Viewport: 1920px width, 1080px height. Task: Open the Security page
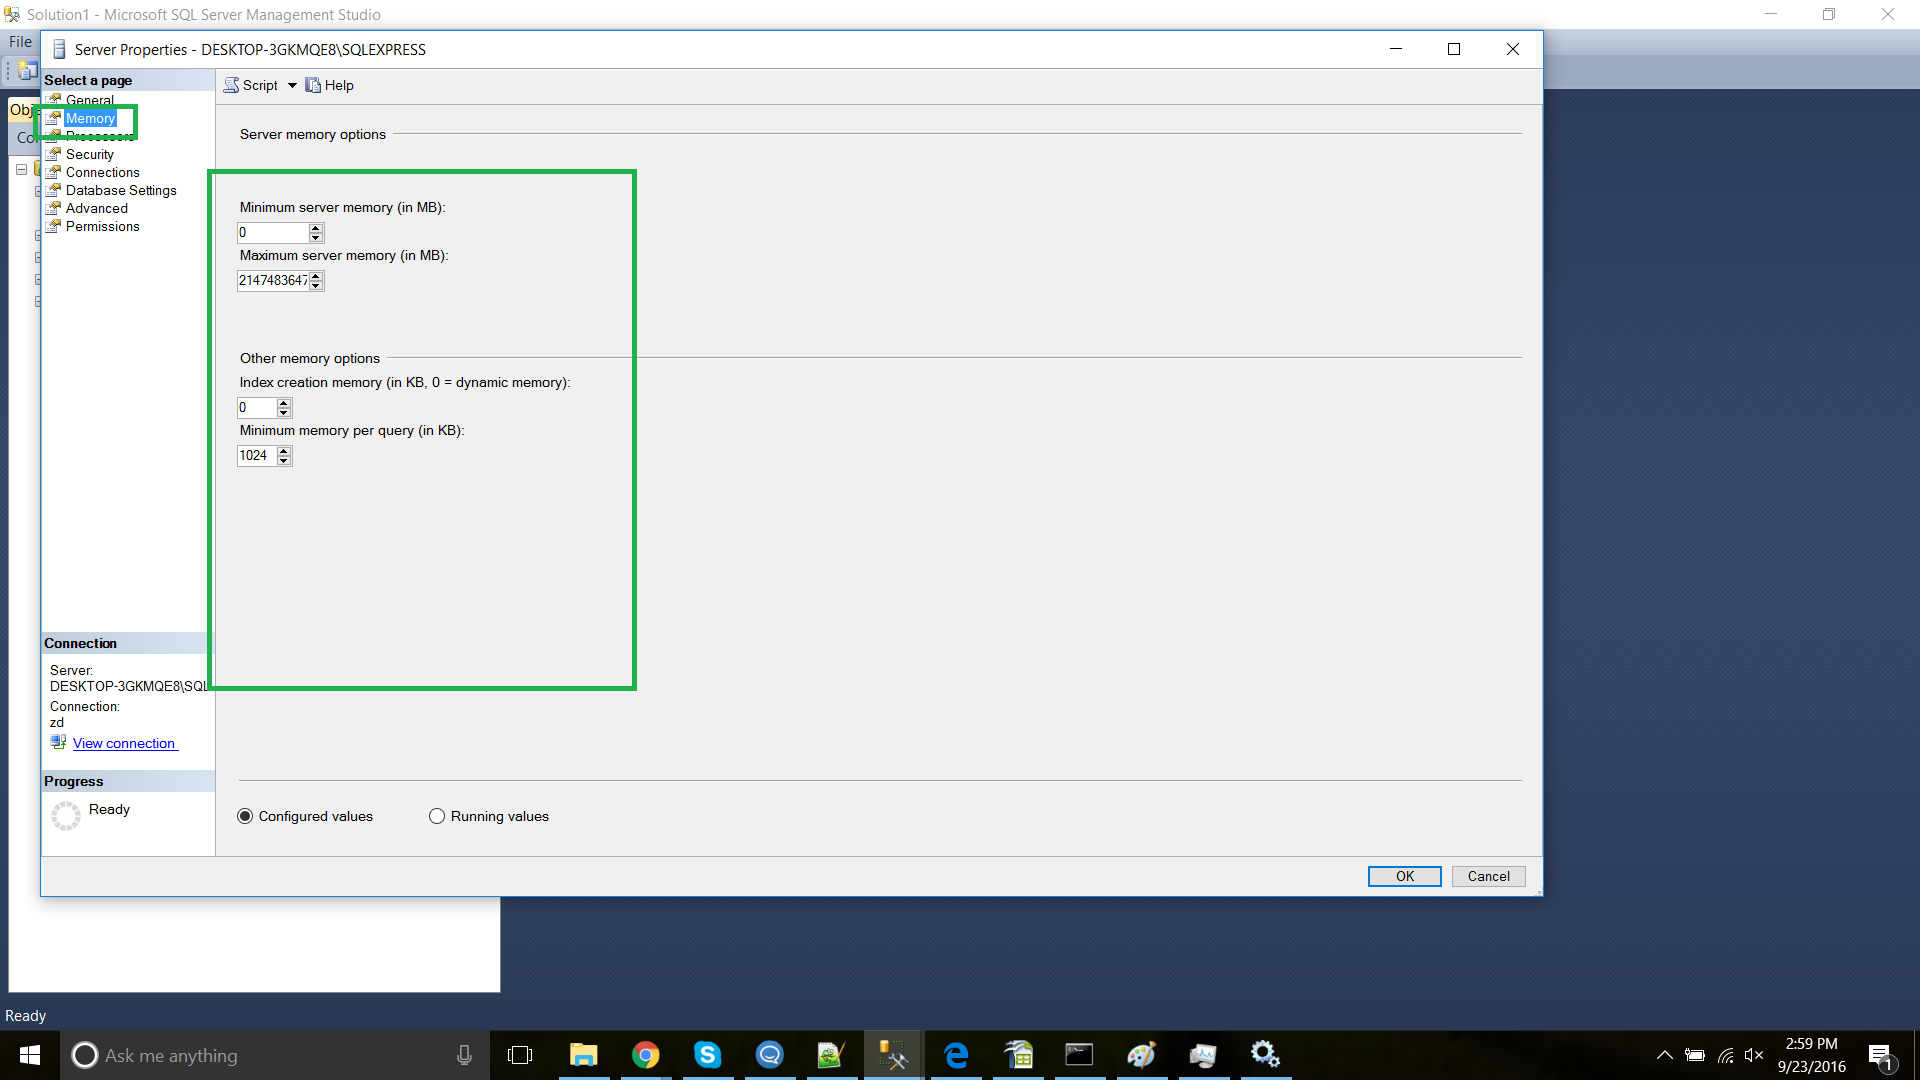[89, 154]
